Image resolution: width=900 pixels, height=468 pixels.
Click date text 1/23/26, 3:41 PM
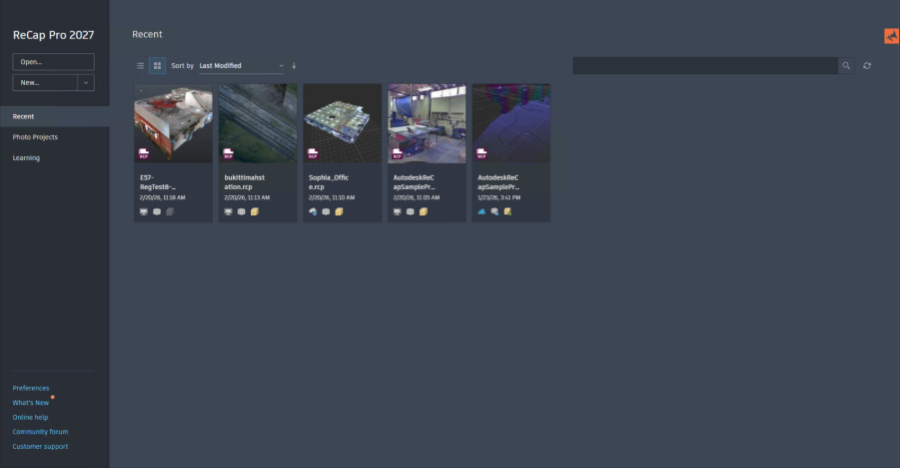click(499, 198)
